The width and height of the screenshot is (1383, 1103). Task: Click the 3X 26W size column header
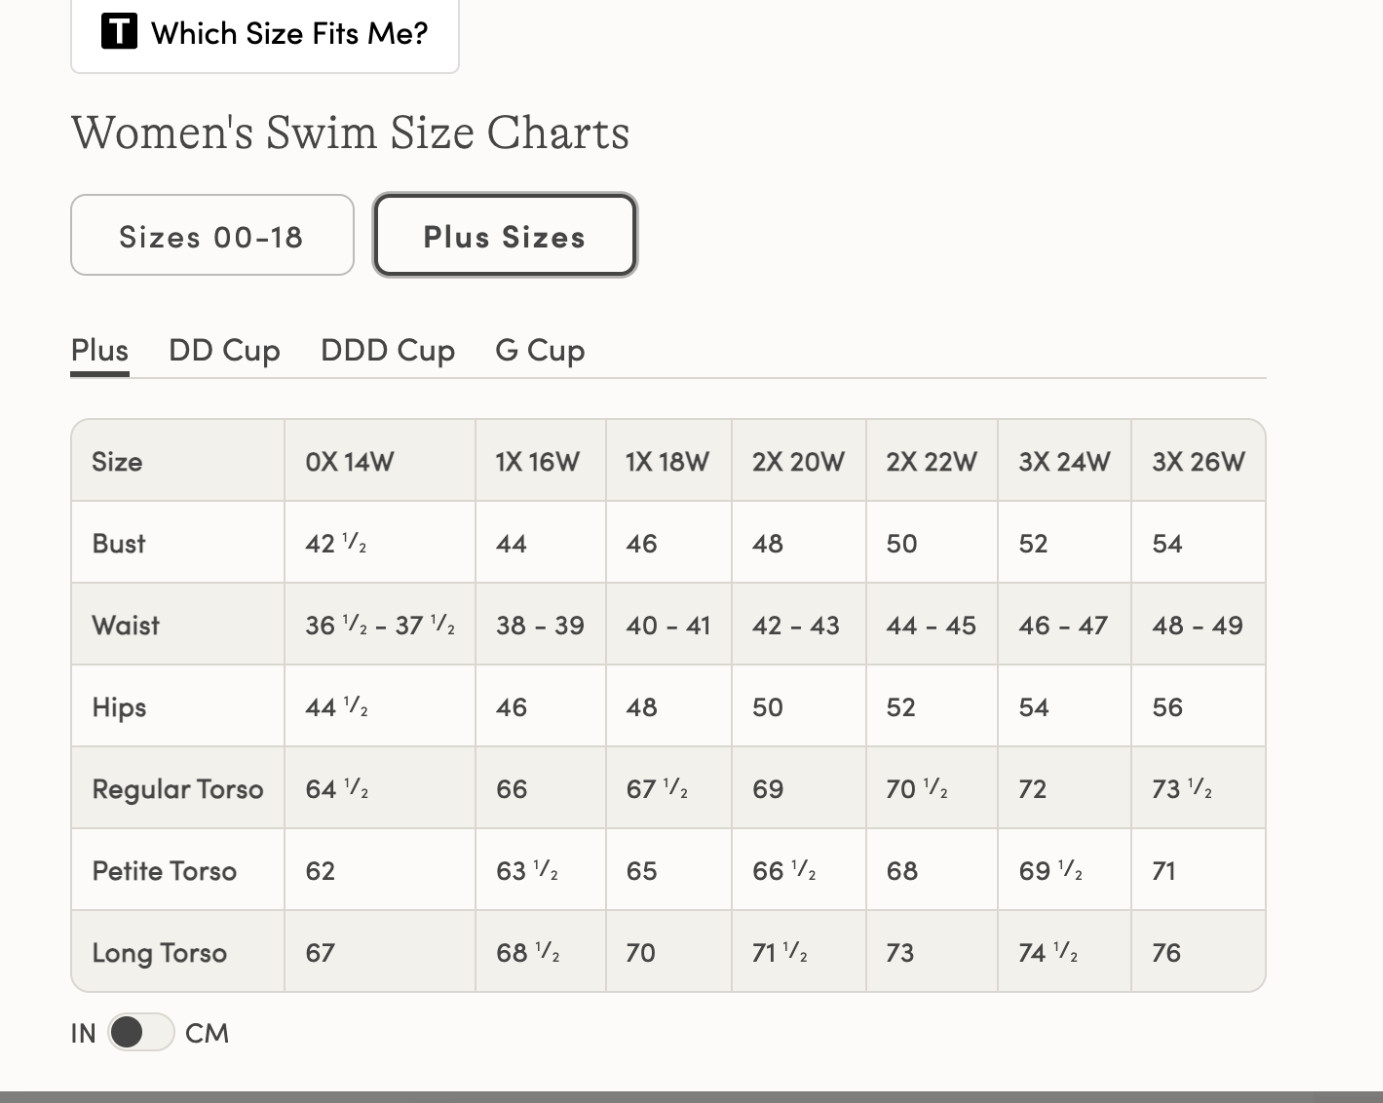(x=1198, y=462)
